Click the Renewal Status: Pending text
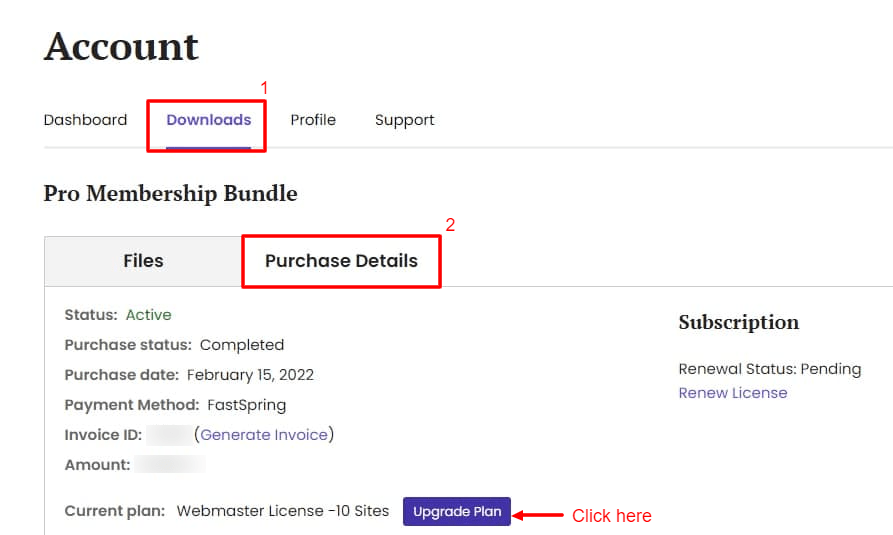 tap(769, 369)
